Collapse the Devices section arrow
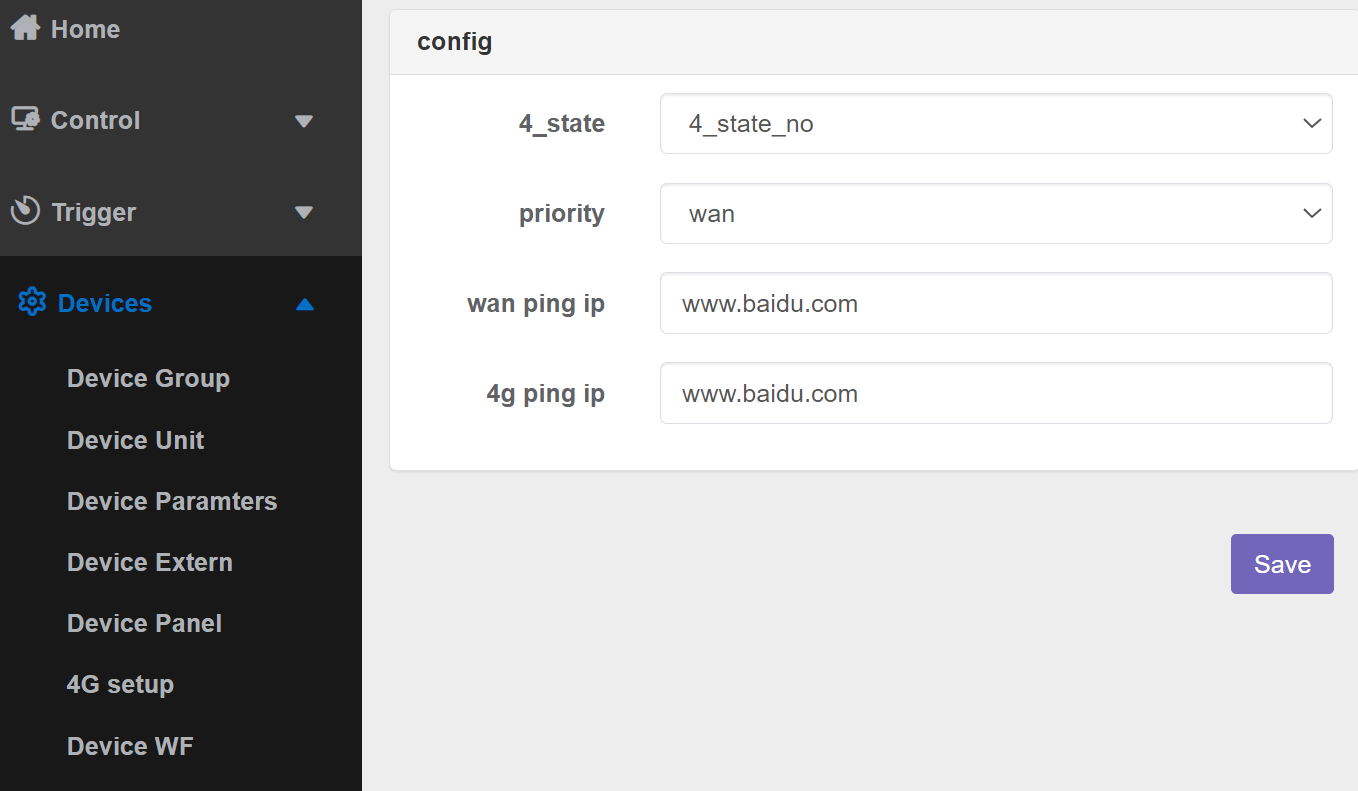Image resolution: width=1358 pixels, height=791 pixels. point(305,303)
